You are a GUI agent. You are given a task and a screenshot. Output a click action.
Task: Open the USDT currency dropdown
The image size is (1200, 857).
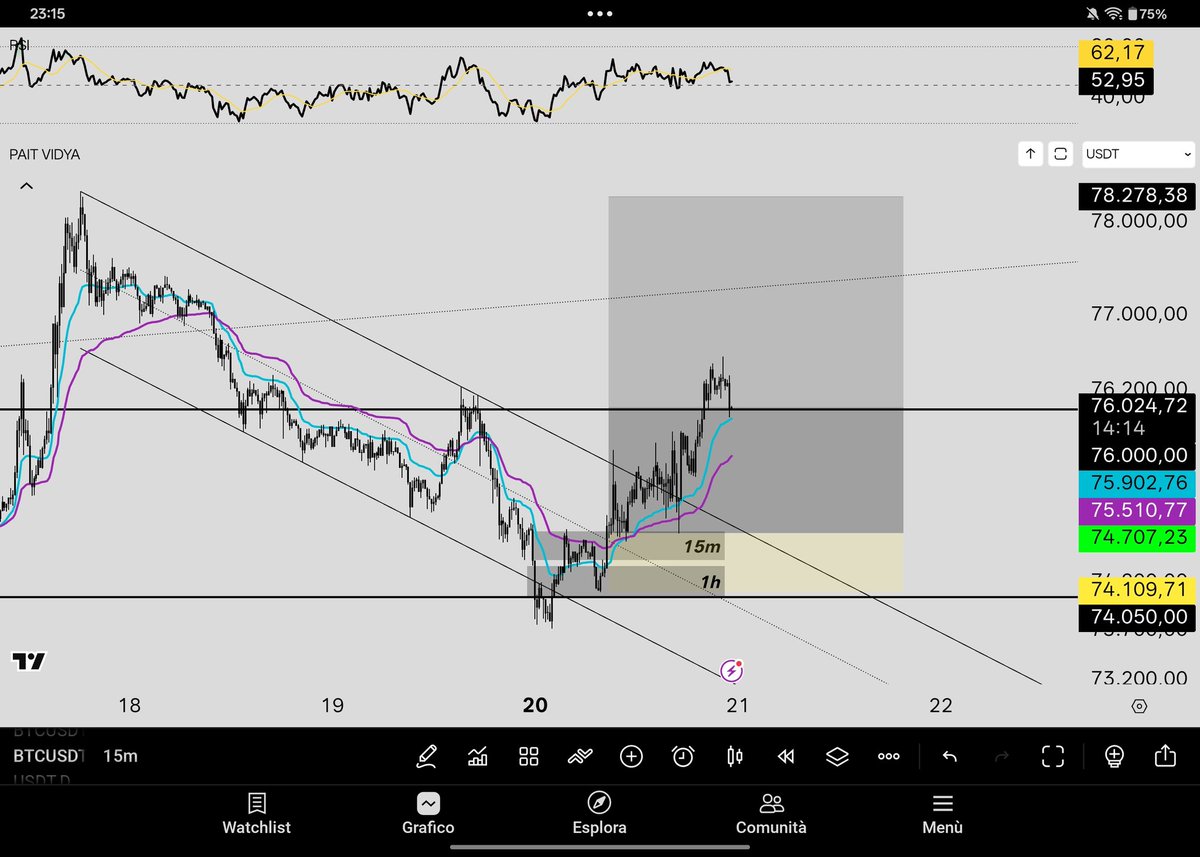tap(1138, 154)
